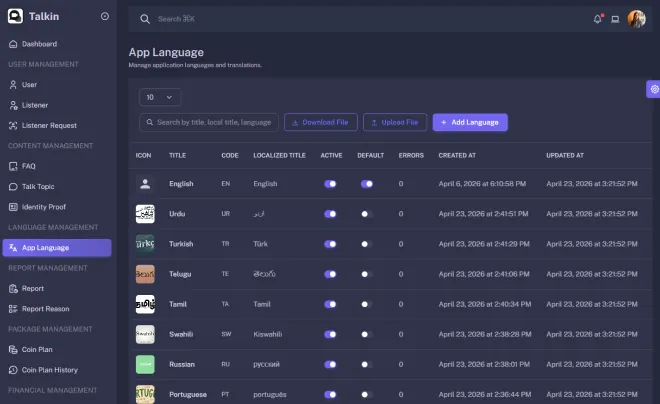Click the Portuguese title cell
Screen dimensions: 660x404
click(x=188, y=394)
